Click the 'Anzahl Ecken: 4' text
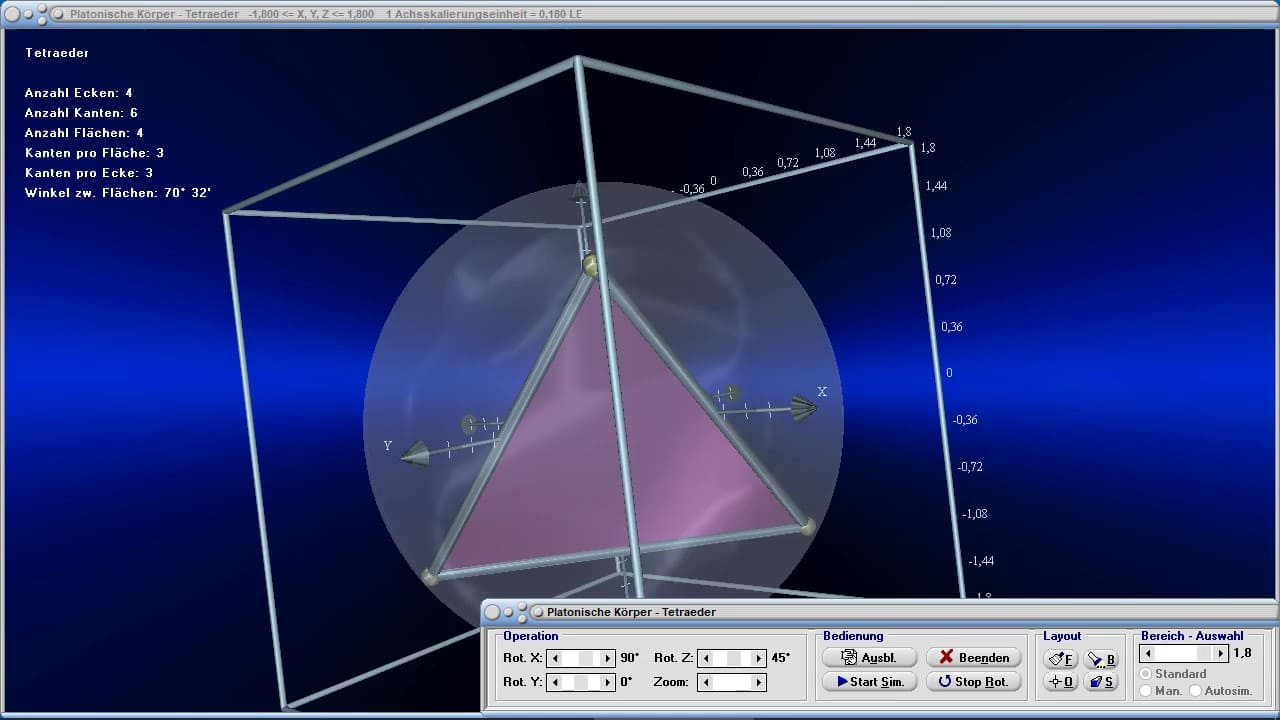Viewport: 1280px width, 720px height. tap(78, 93)
